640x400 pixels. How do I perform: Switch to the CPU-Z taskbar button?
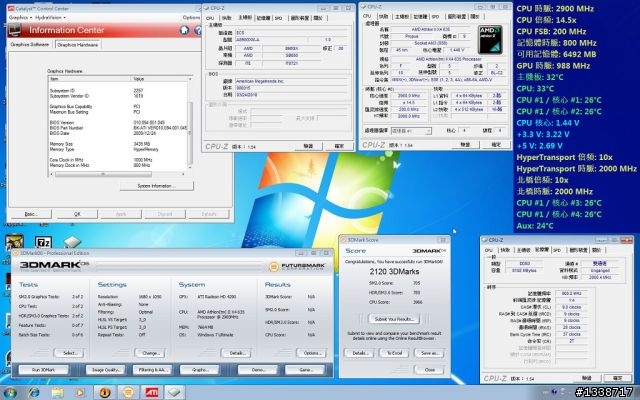pyautogui.click(x=175, y=393)
